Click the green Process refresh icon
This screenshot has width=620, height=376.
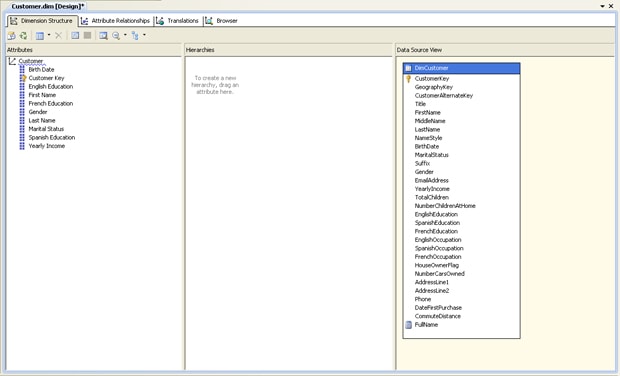click(23, 36)
